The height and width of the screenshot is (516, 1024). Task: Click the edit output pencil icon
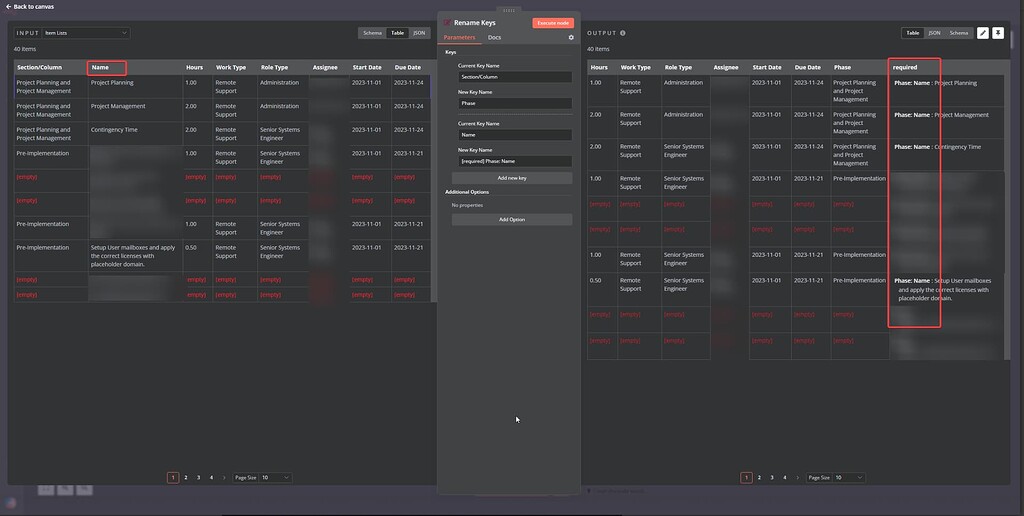tap(982, 33)
